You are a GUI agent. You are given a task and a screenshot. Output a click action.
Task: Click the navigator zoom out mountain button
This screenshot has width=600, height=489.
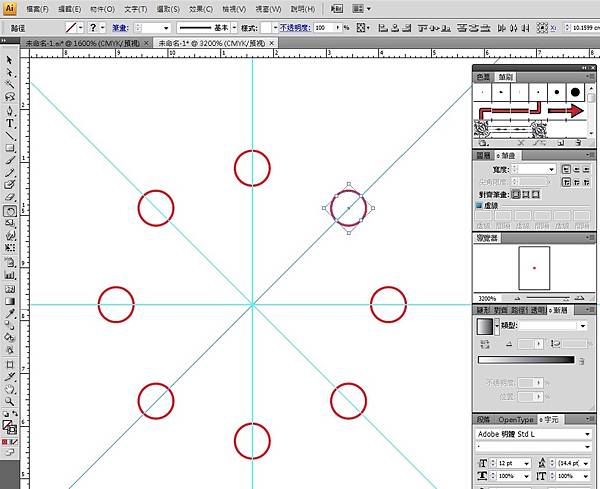click(517, 298)
